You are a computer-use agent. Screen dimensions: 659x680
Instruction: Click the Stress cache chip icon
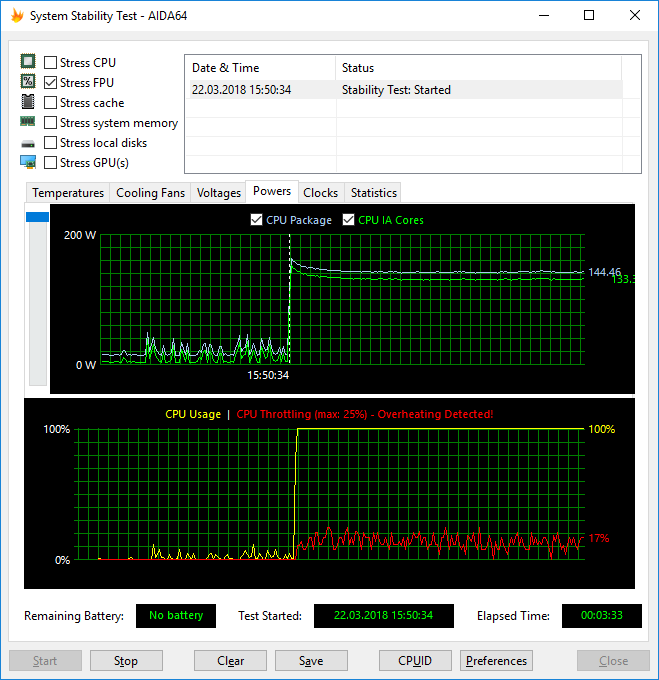coord(28,101)
